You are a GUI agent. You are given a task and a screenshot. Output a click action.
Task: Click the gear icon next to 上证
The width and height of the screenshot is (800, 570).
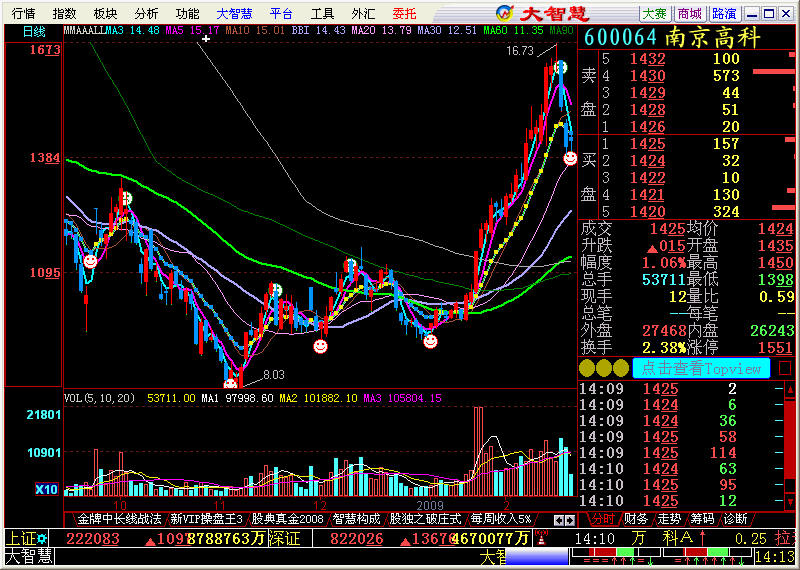point(41,538)
